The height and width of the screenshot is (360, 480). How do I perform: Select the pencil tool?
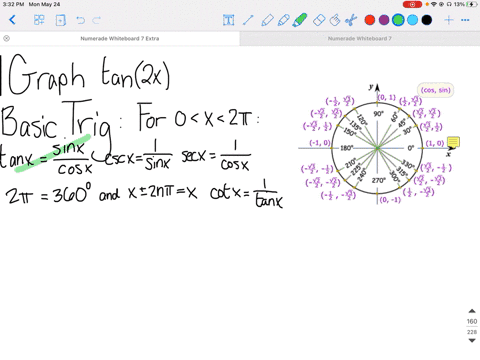tap(283, 20)
